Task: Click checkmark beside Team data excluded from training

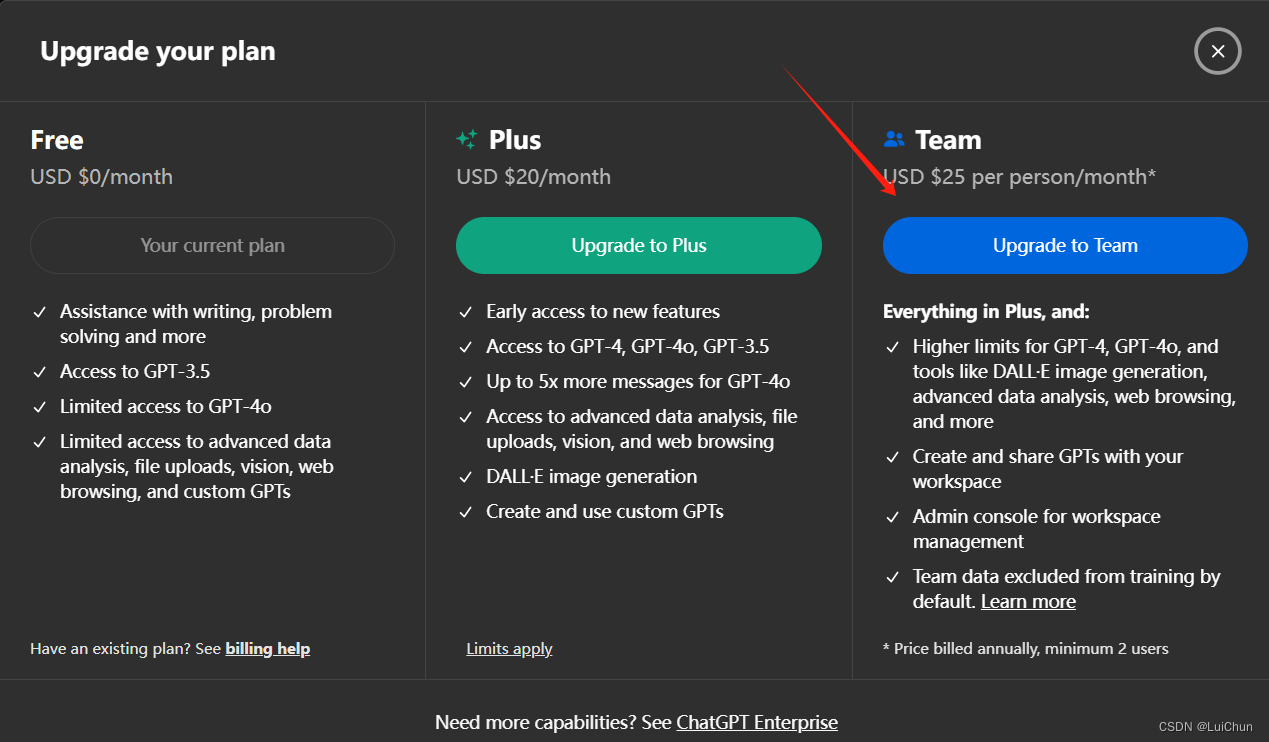Action: point(892,577)
